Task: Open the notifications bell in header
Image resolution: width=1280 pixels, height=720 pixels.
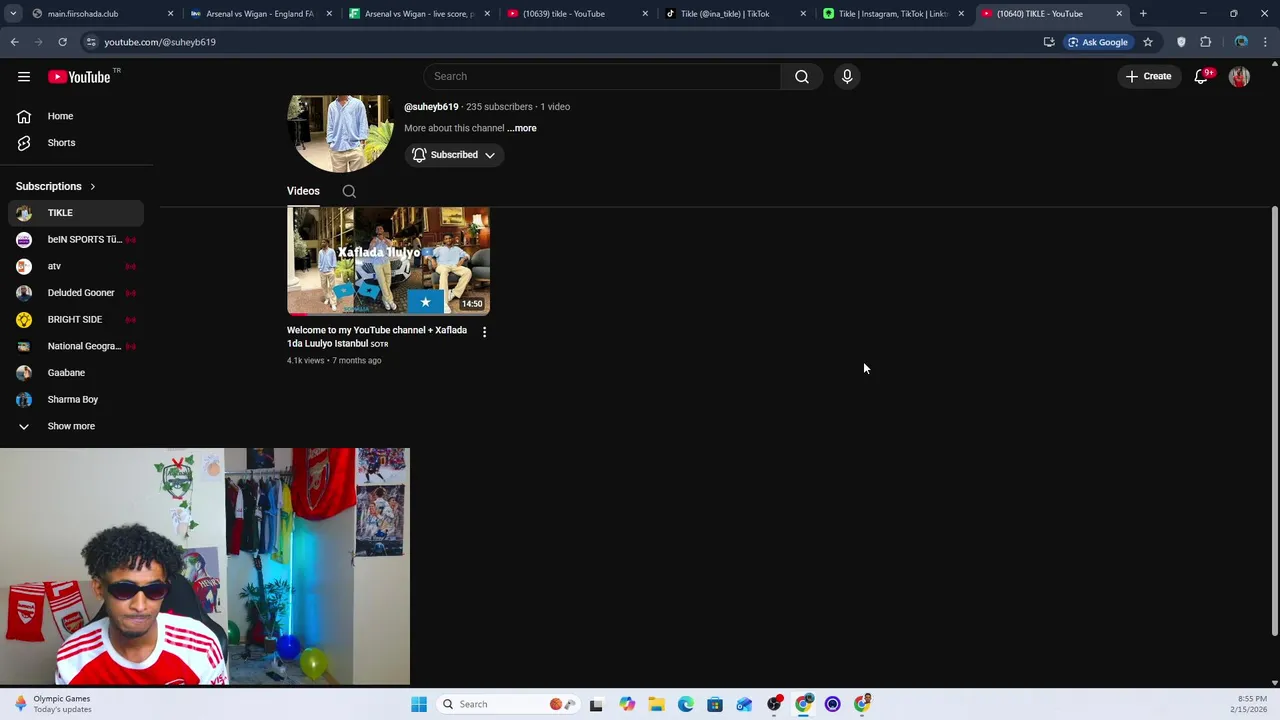Action: click(1202, 76)
